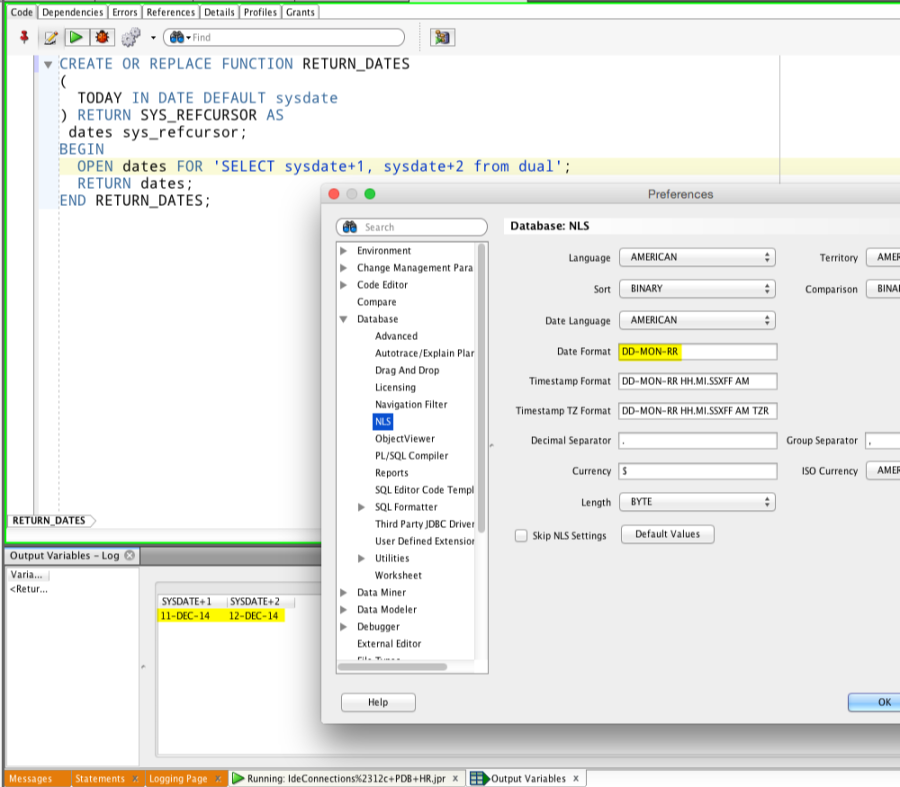The width and height of the screenshot is (900, 787).
Task: Enable the Skip NLS Settings checkbox
Action: coord(521,536)
